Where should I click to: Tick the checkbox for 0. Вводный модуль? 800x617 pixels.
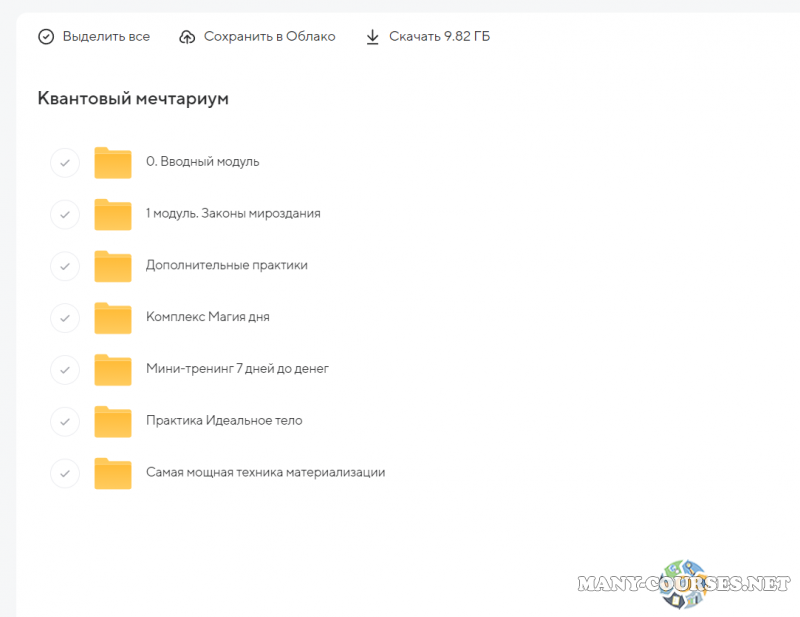(x=65, y=162)
